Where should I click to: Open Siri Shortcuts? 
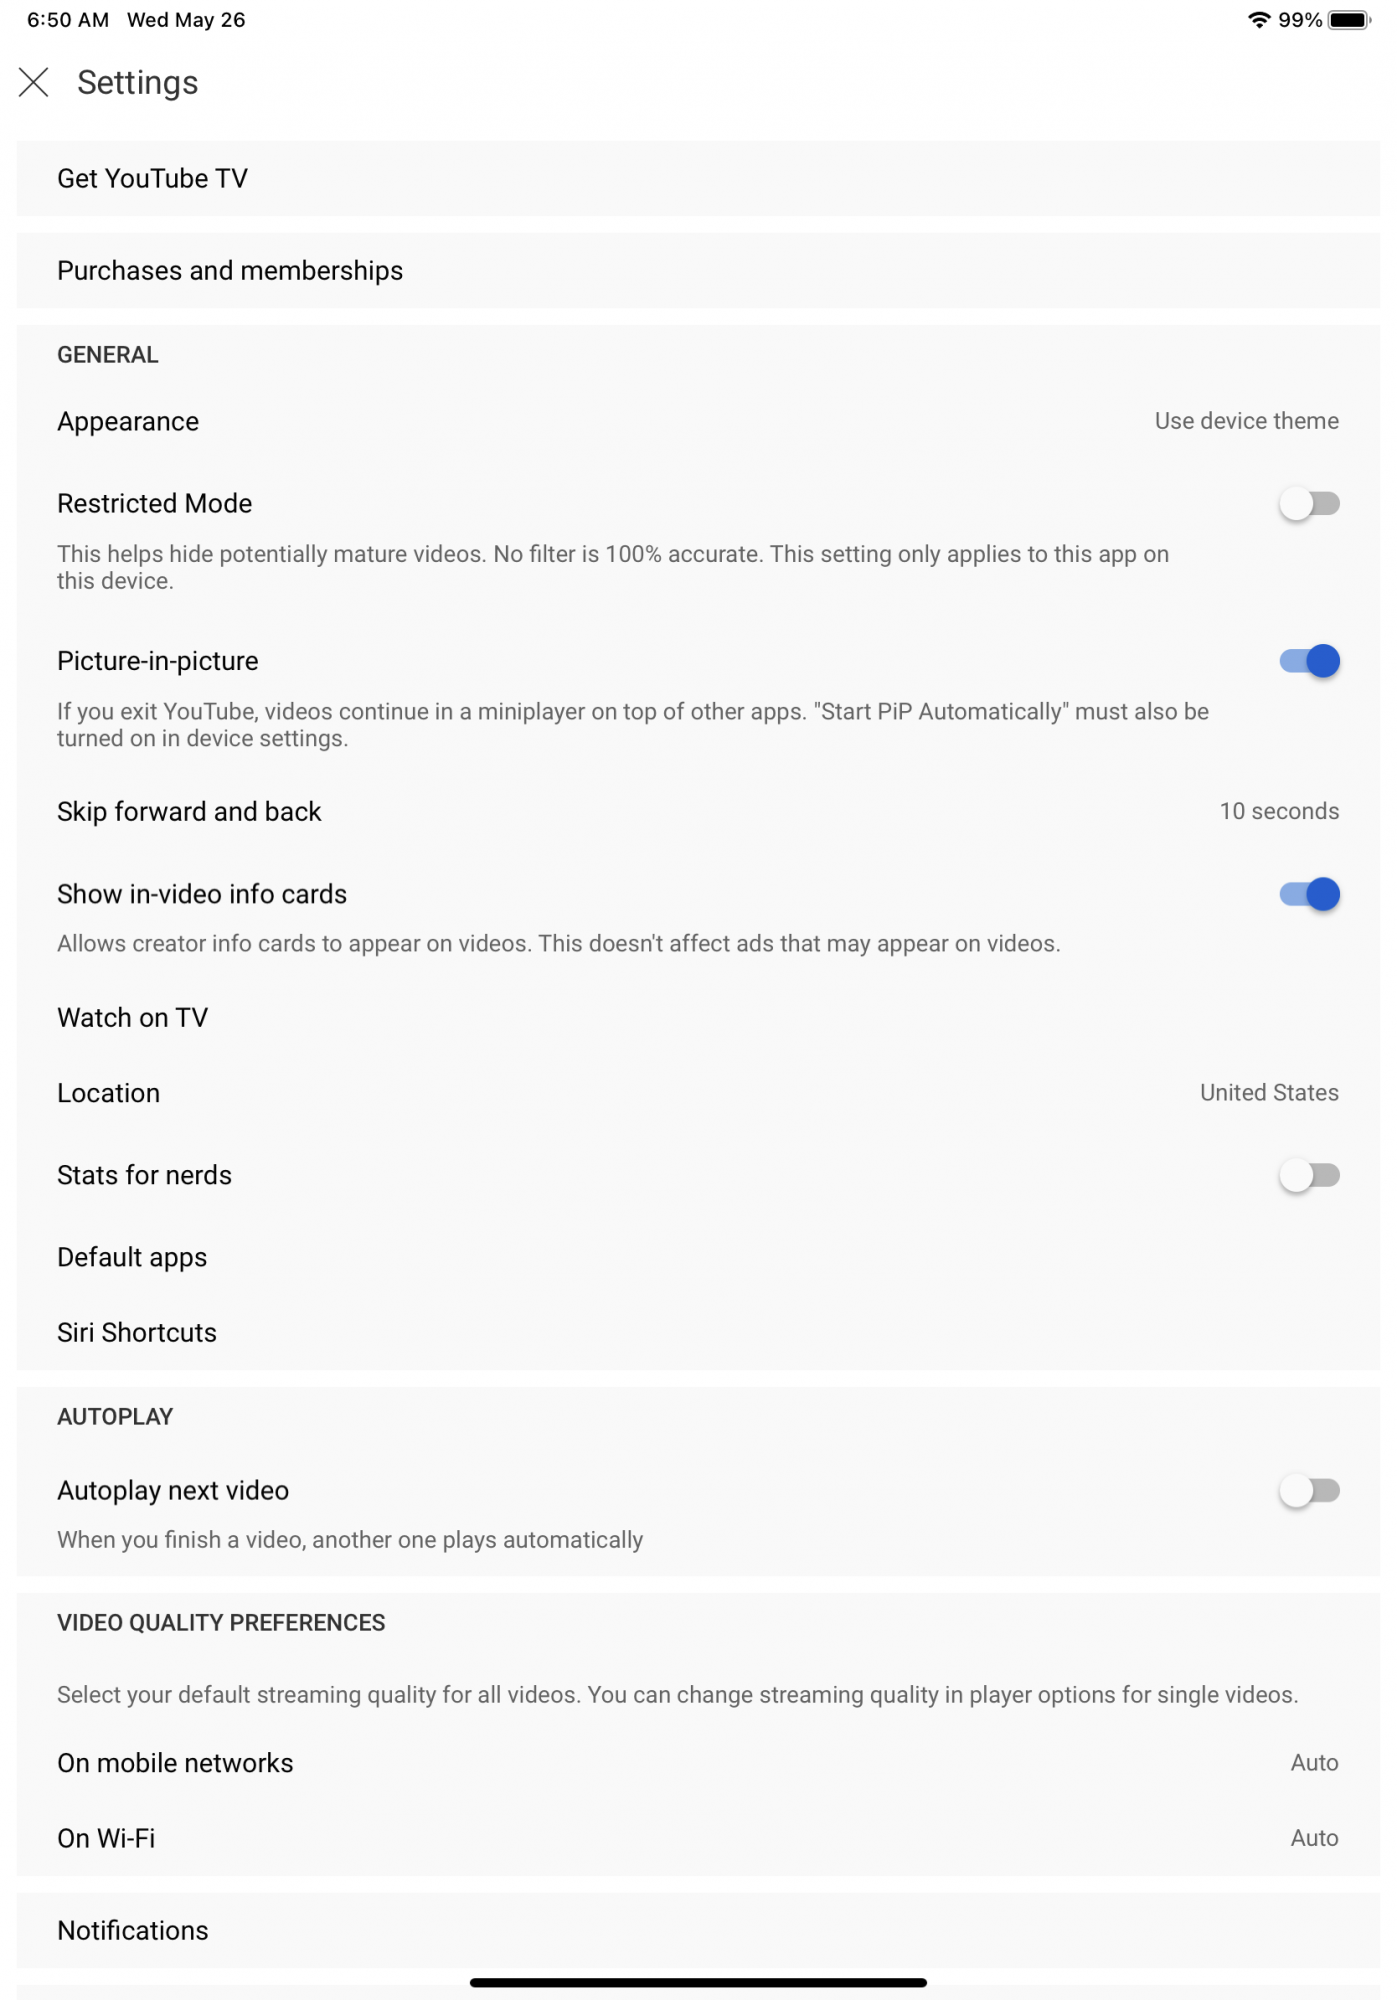pos(698,1332)
